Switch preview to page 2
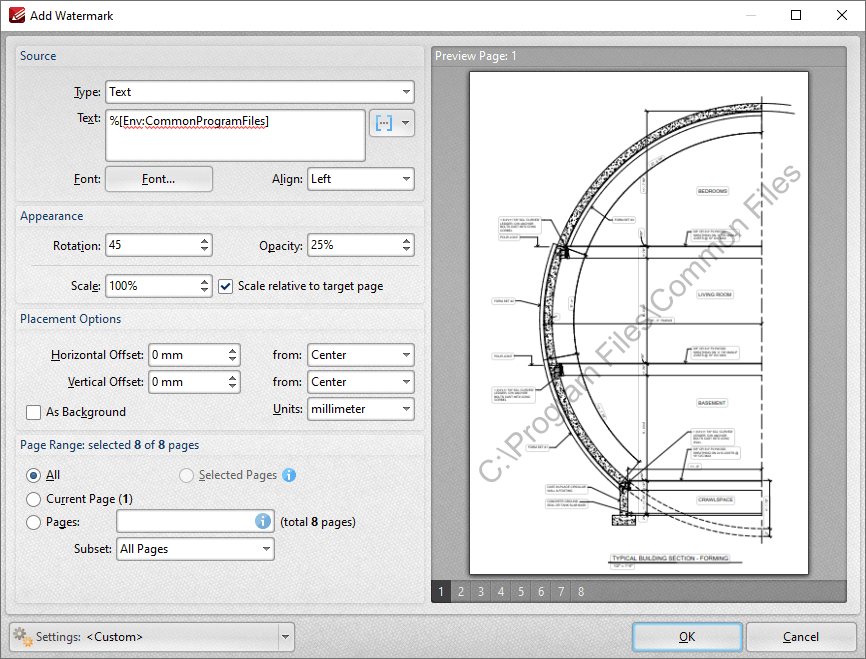 tap(461, 592)
